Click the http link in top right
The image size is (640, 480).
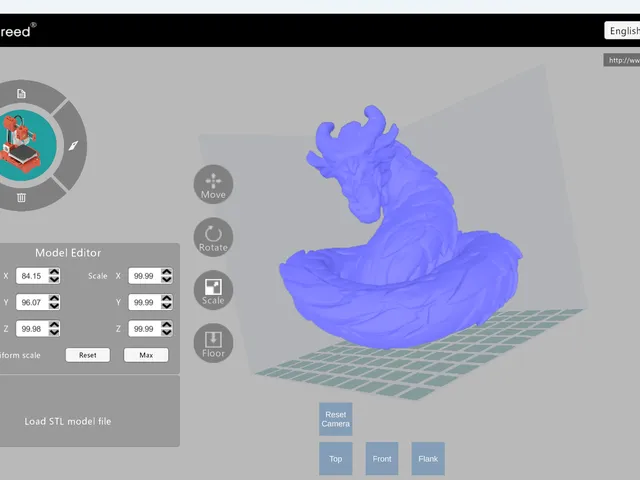622,60
